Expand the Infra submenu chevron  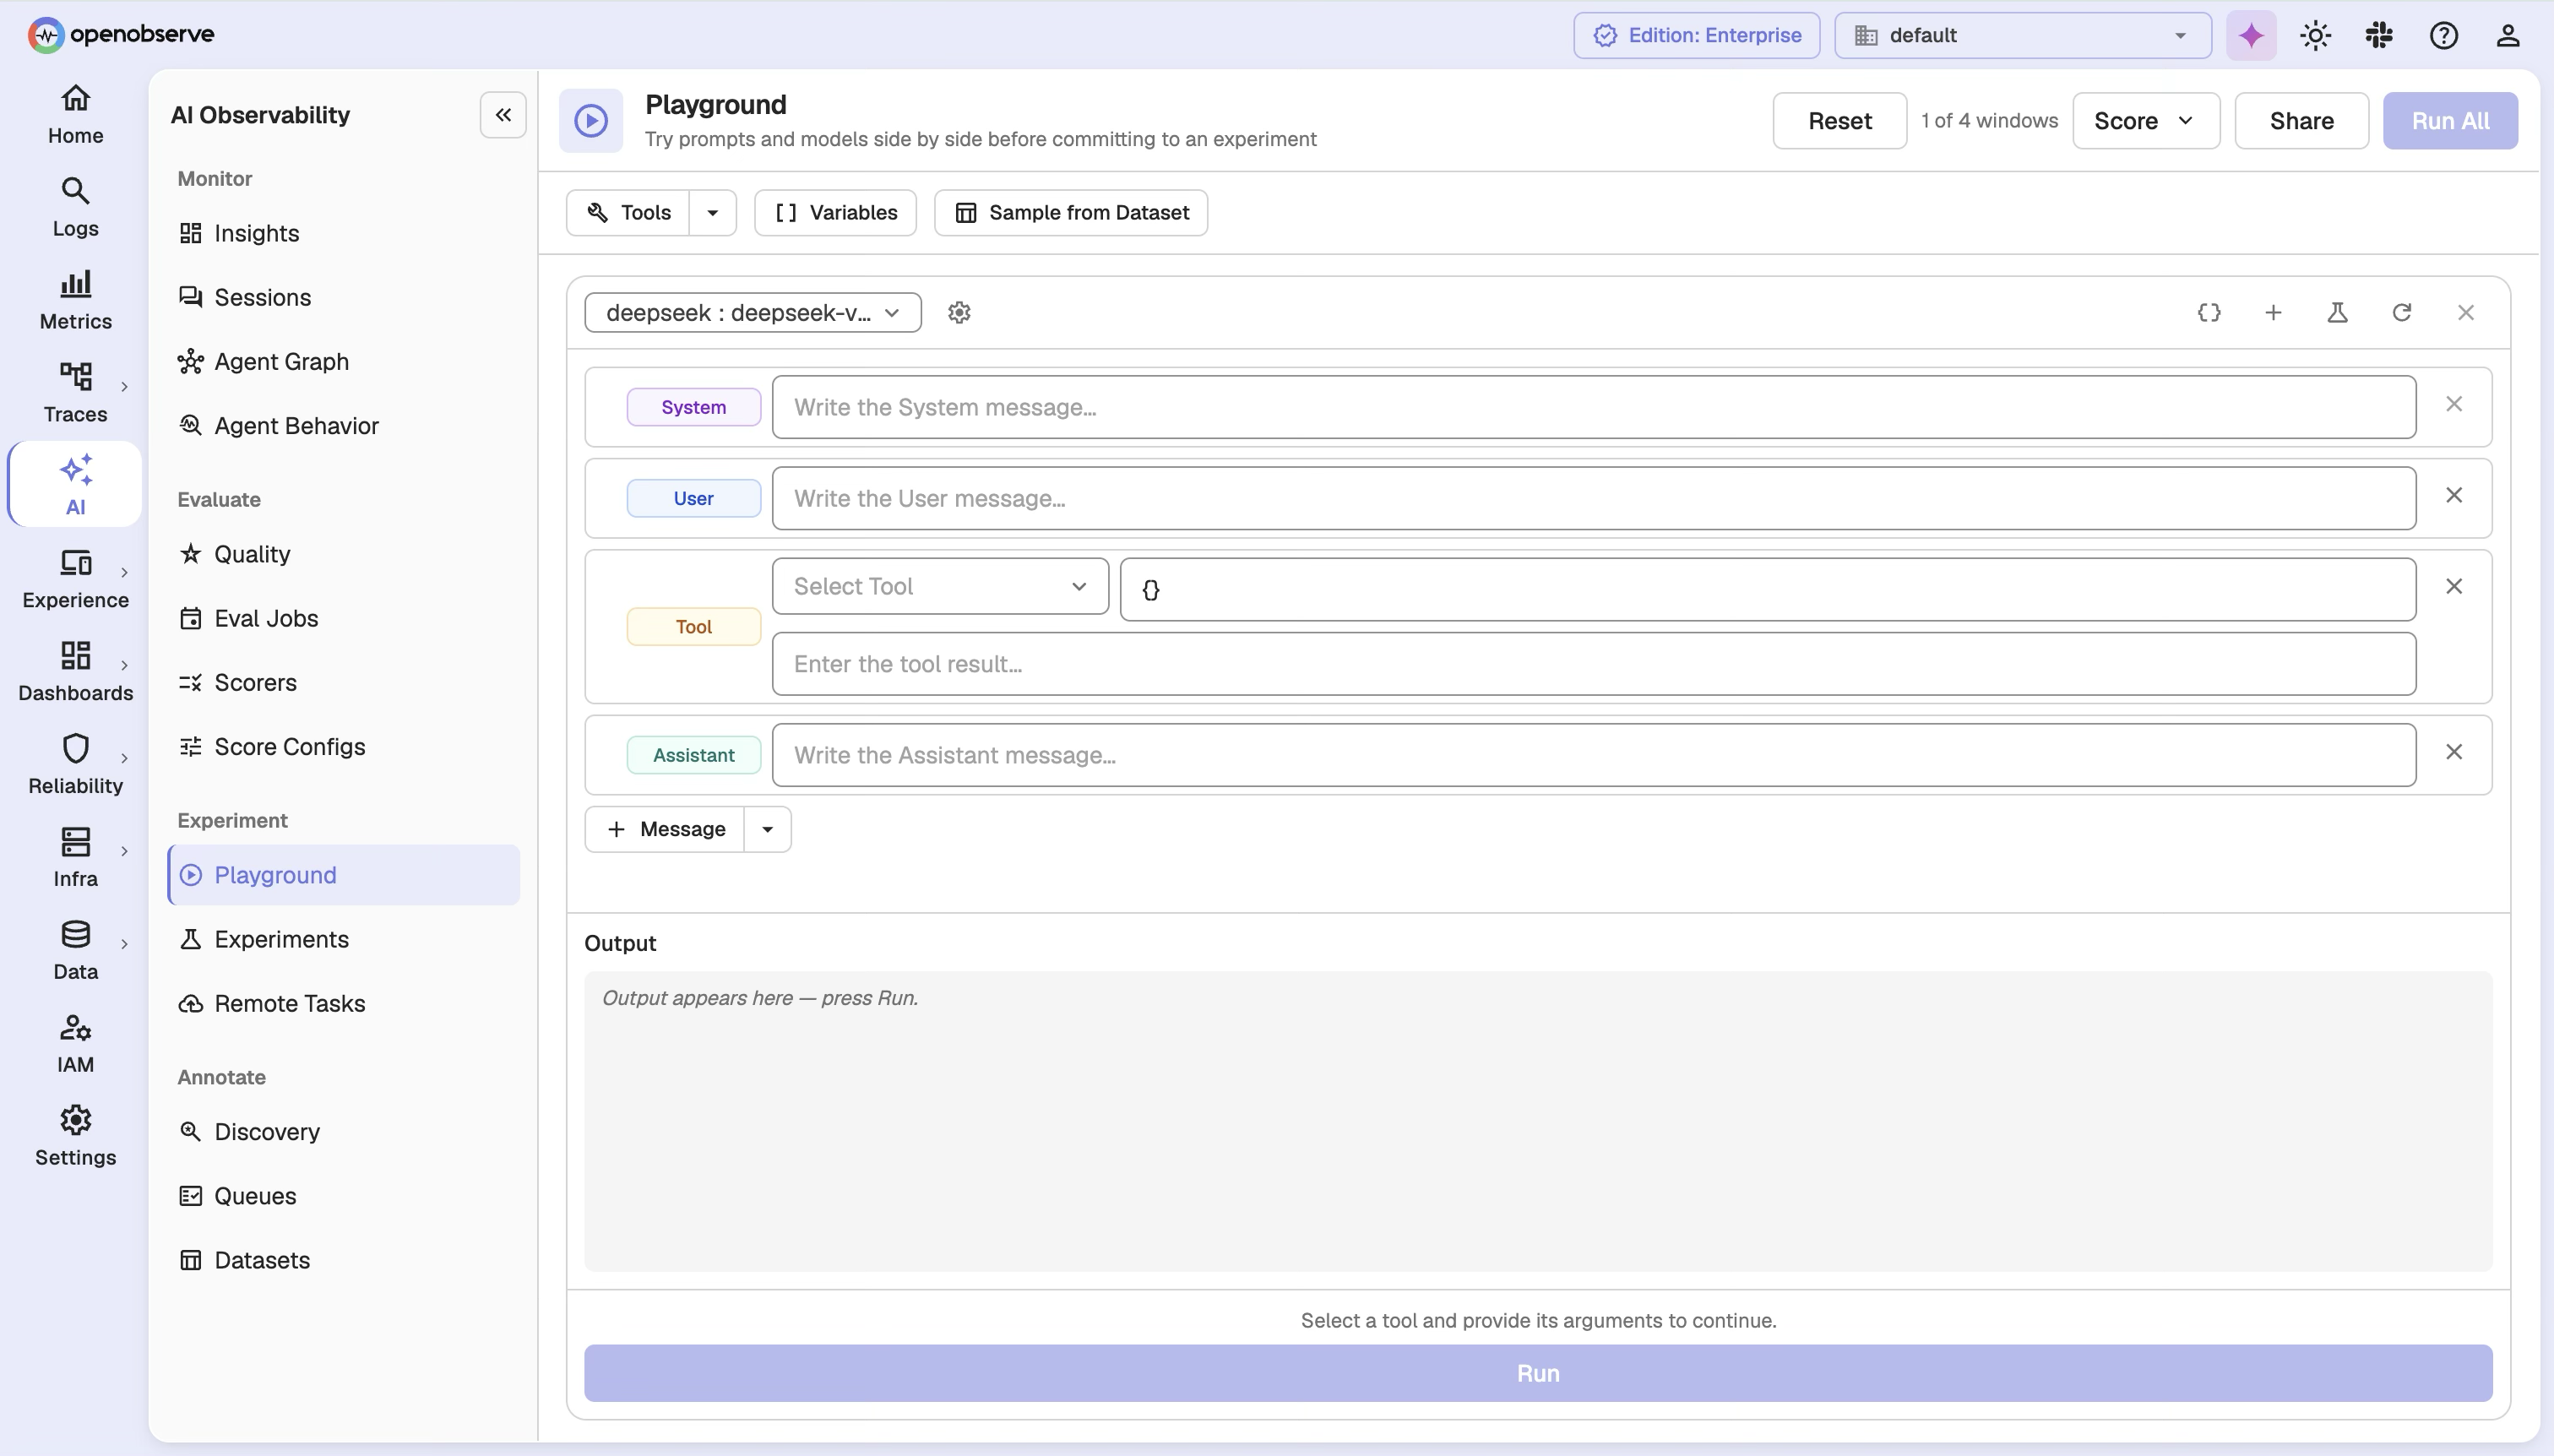tap(124, 851)
